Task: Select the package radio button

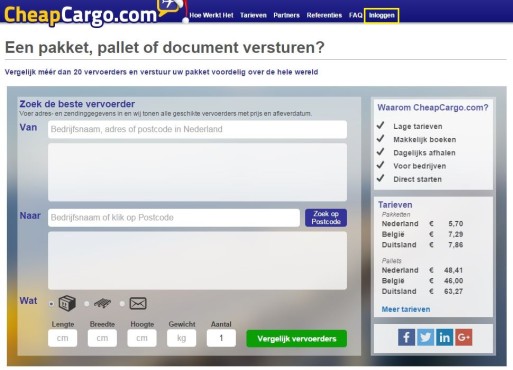Action: coord(51,304)
